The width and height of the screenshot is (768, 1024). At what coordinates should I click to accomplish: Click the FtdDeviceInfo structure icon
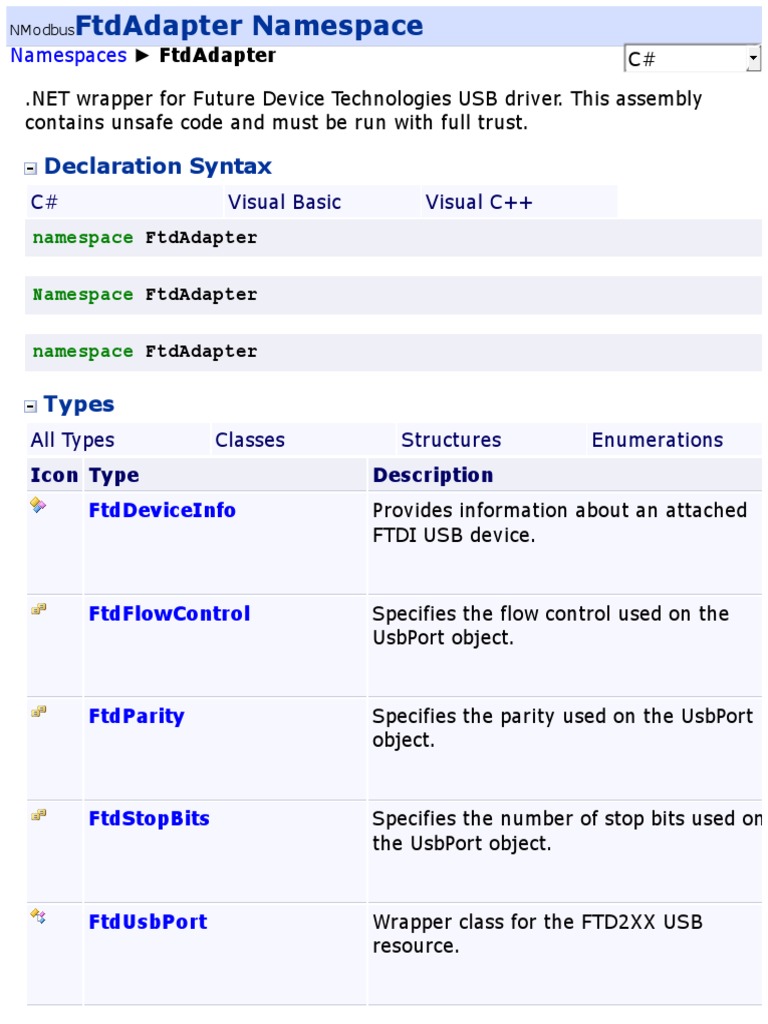click(38, 505)
